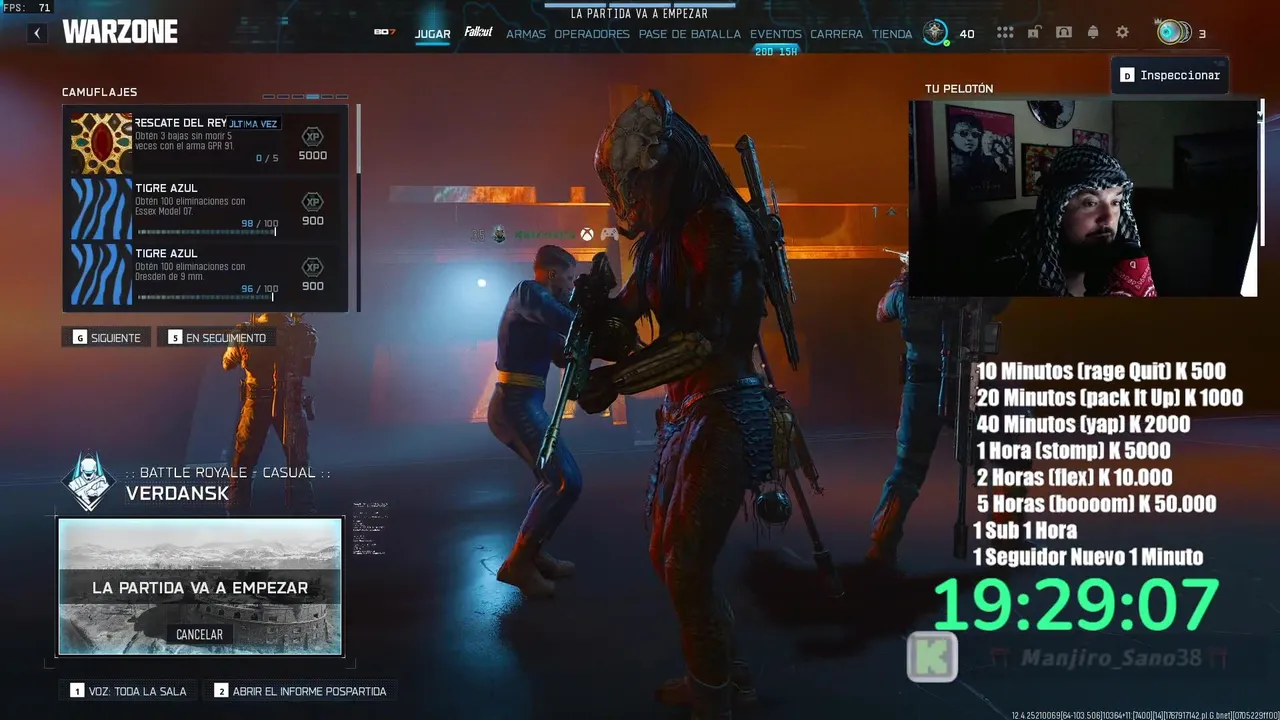Click ABRIR EL INFORME POSPARTIDA button
The width and height of the screenshot is (1280, 720).
point(300,691)
